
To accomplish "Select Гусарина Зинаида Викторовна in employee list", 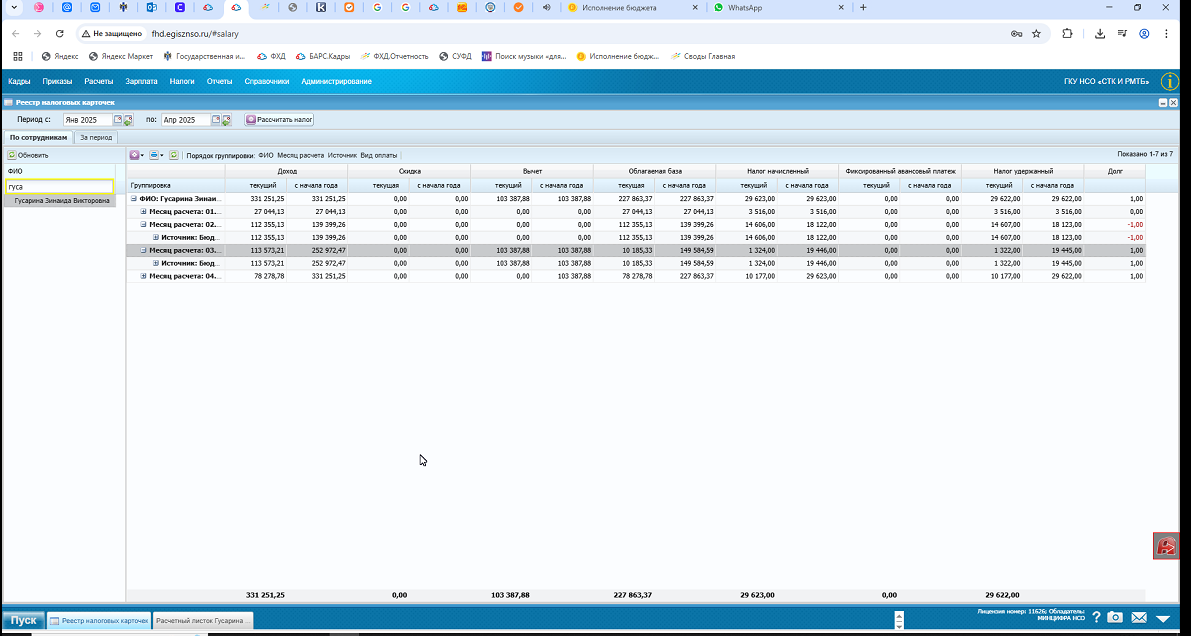I will pos(59,201).
